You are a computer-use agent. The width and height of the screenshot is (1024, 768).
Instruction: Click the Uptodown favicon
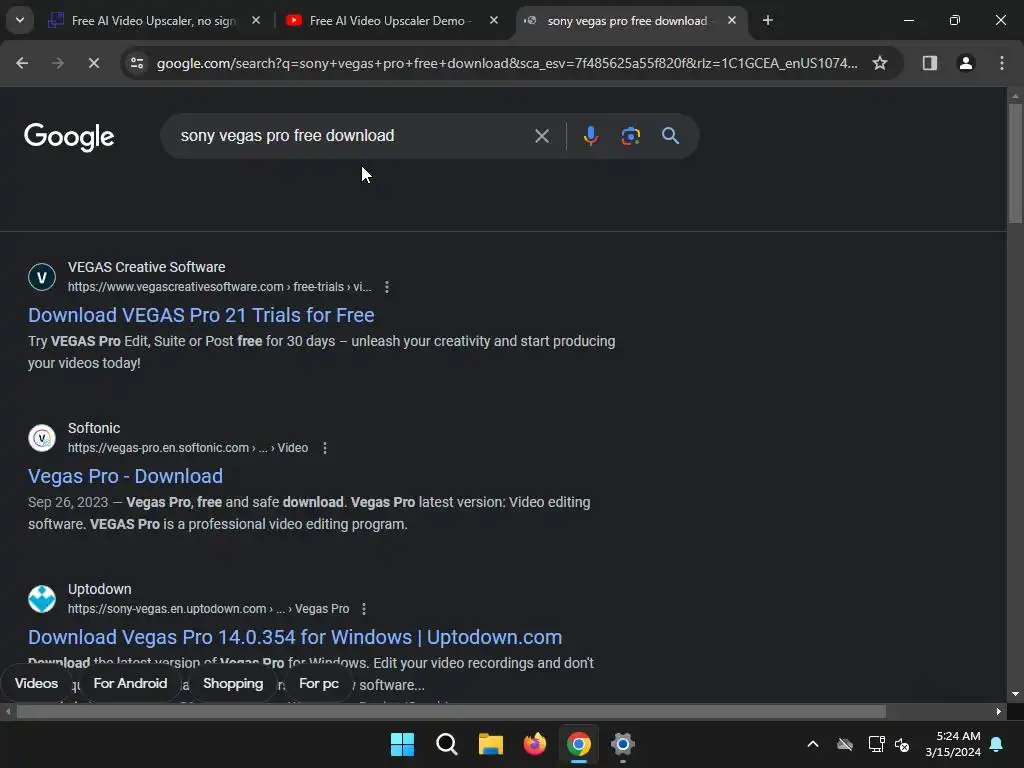42,599
